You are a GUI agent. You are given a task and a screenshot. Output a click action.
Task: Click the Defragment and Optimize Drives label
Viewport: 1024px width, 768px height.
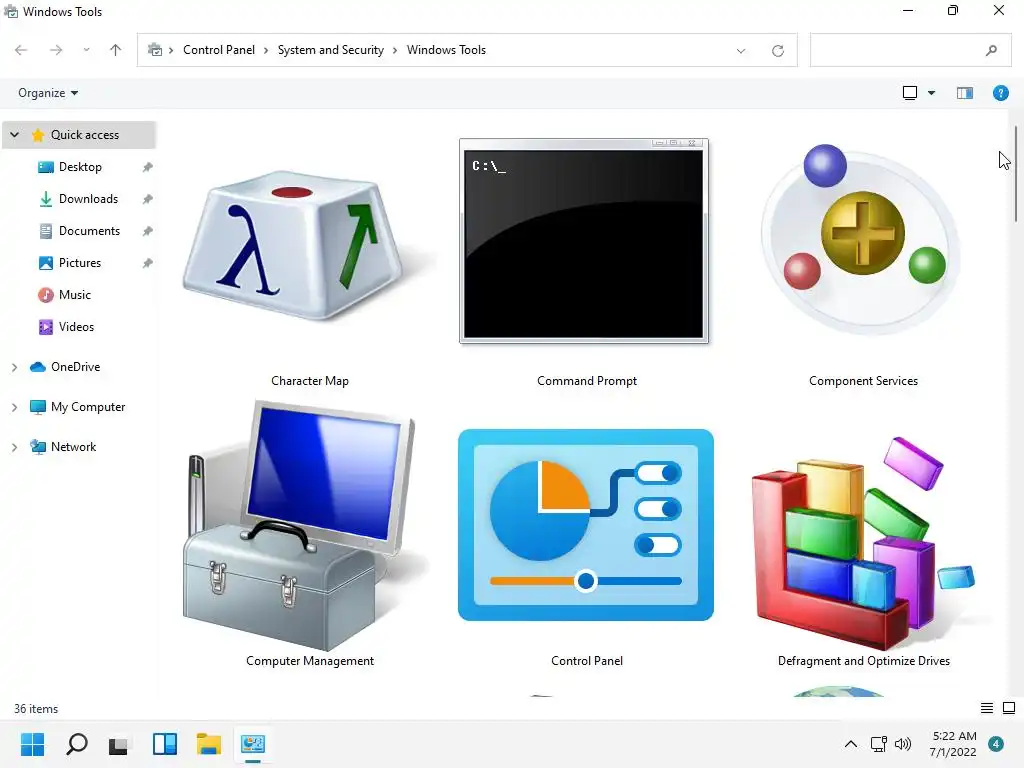[863, 661]
